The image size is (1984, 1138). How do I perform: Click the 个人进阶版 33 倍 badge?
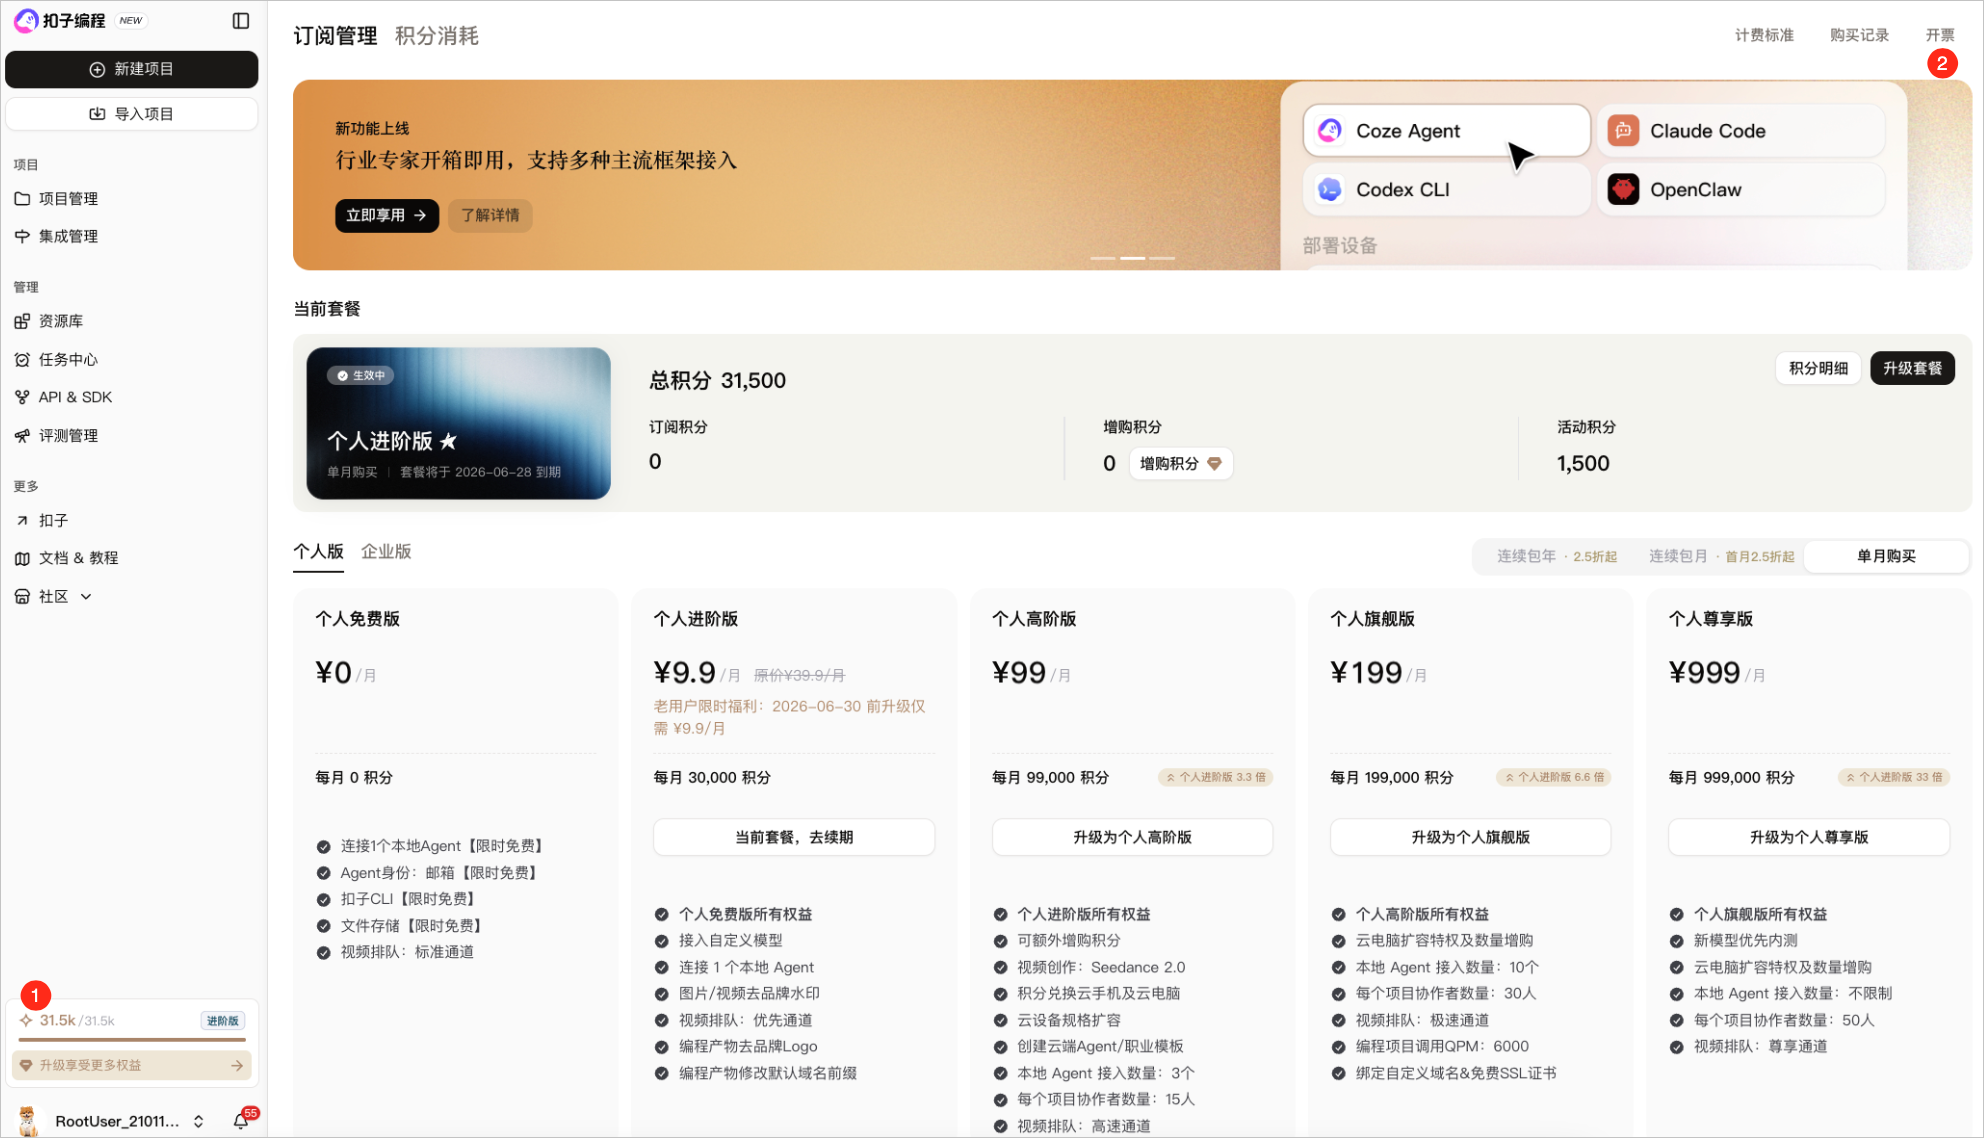tap(1894, 777)
